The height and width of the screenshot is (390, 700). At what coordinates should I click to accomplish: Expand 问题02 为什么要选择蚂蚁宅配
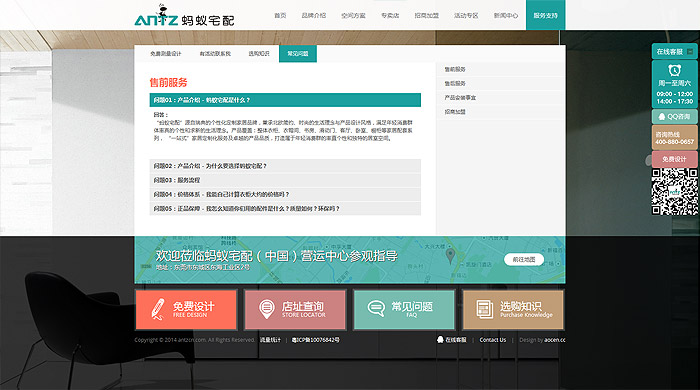[285, 166]
